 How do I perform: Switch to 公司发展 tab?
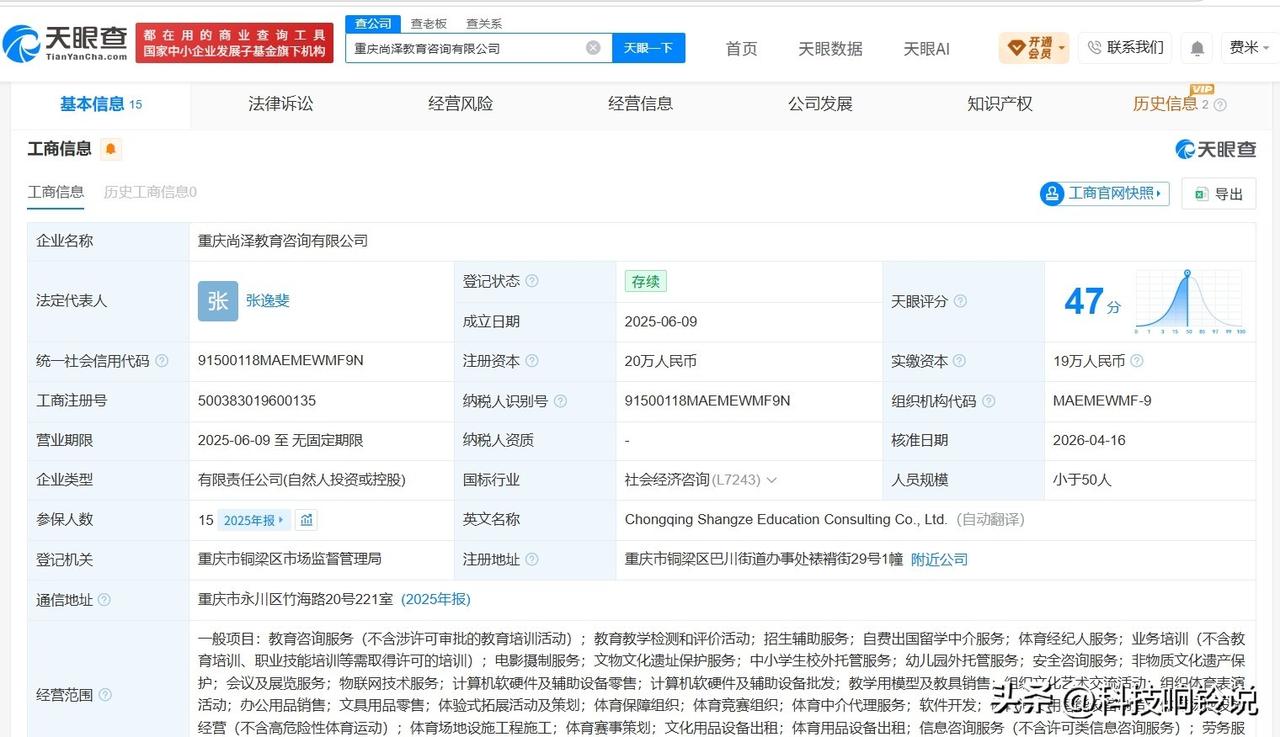pos(820,104)
